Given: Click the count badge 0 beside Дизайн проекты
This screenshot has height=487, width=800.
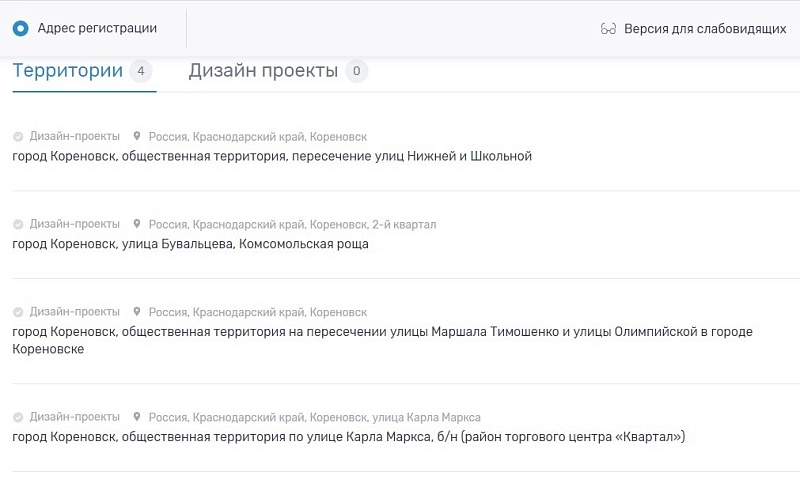Looking at the screenshot, I should click(x=357, y=71).
